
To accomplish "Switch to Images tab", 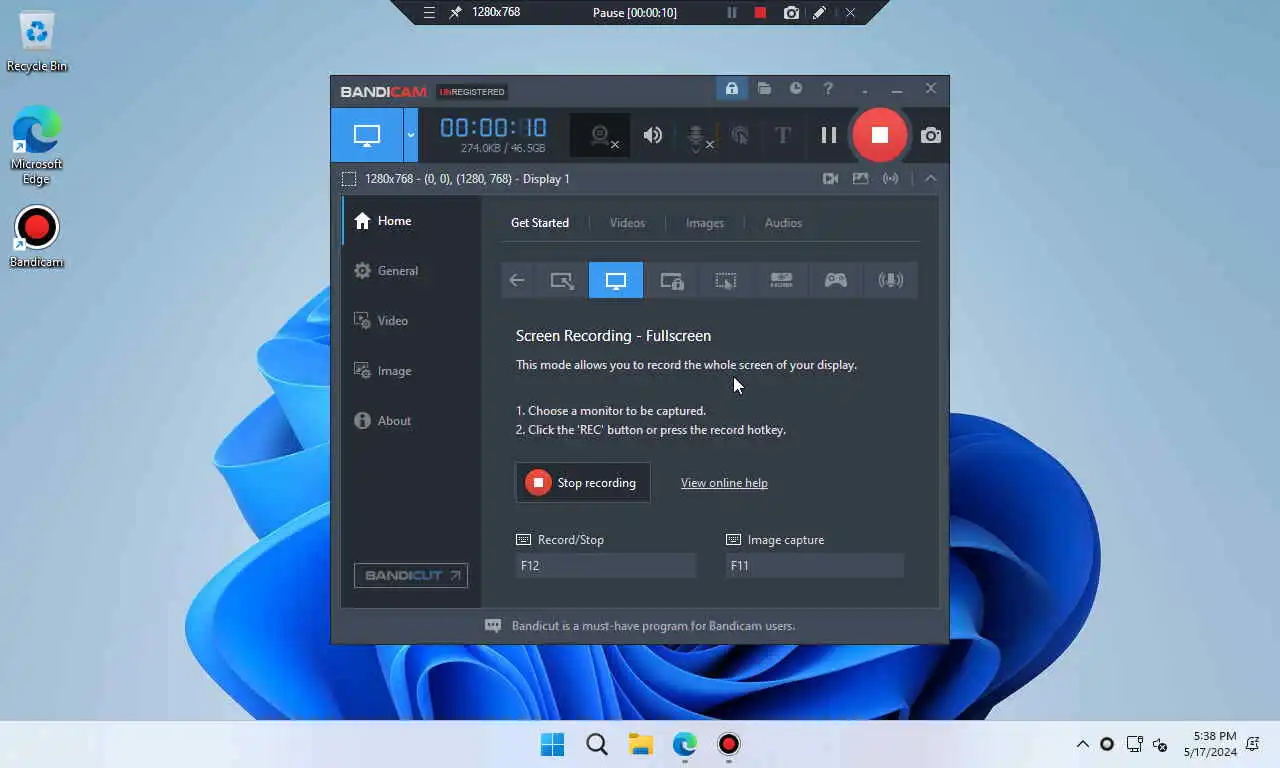I will tap(705, 223).
